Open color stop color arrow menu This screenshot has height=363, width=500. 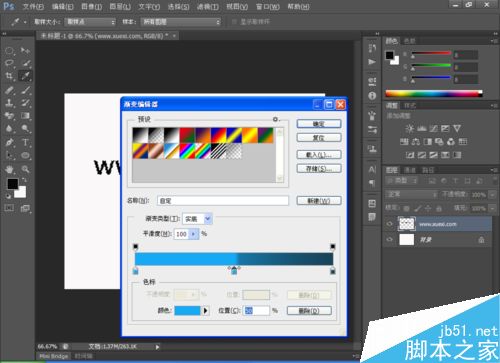tap(205, 311)
